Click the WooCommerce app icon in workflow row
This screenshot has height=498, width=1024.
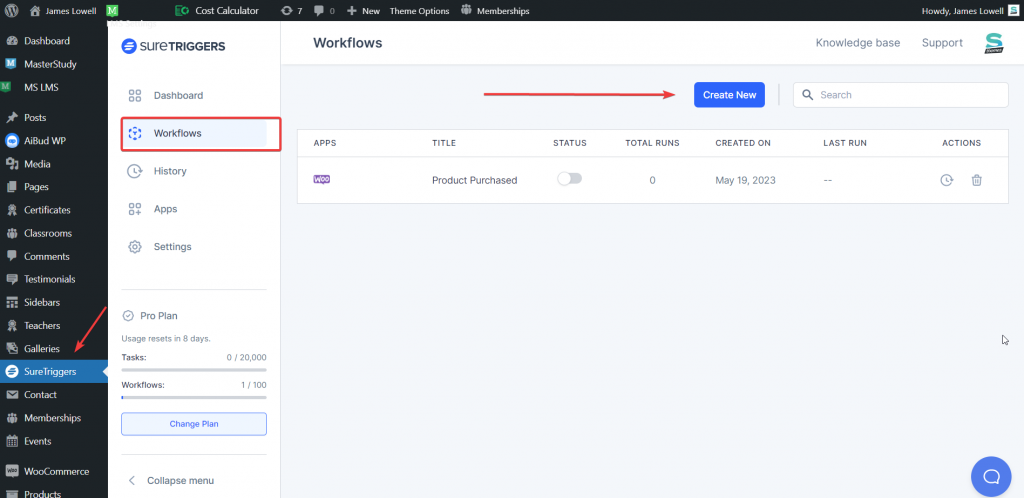pos(321,179)
